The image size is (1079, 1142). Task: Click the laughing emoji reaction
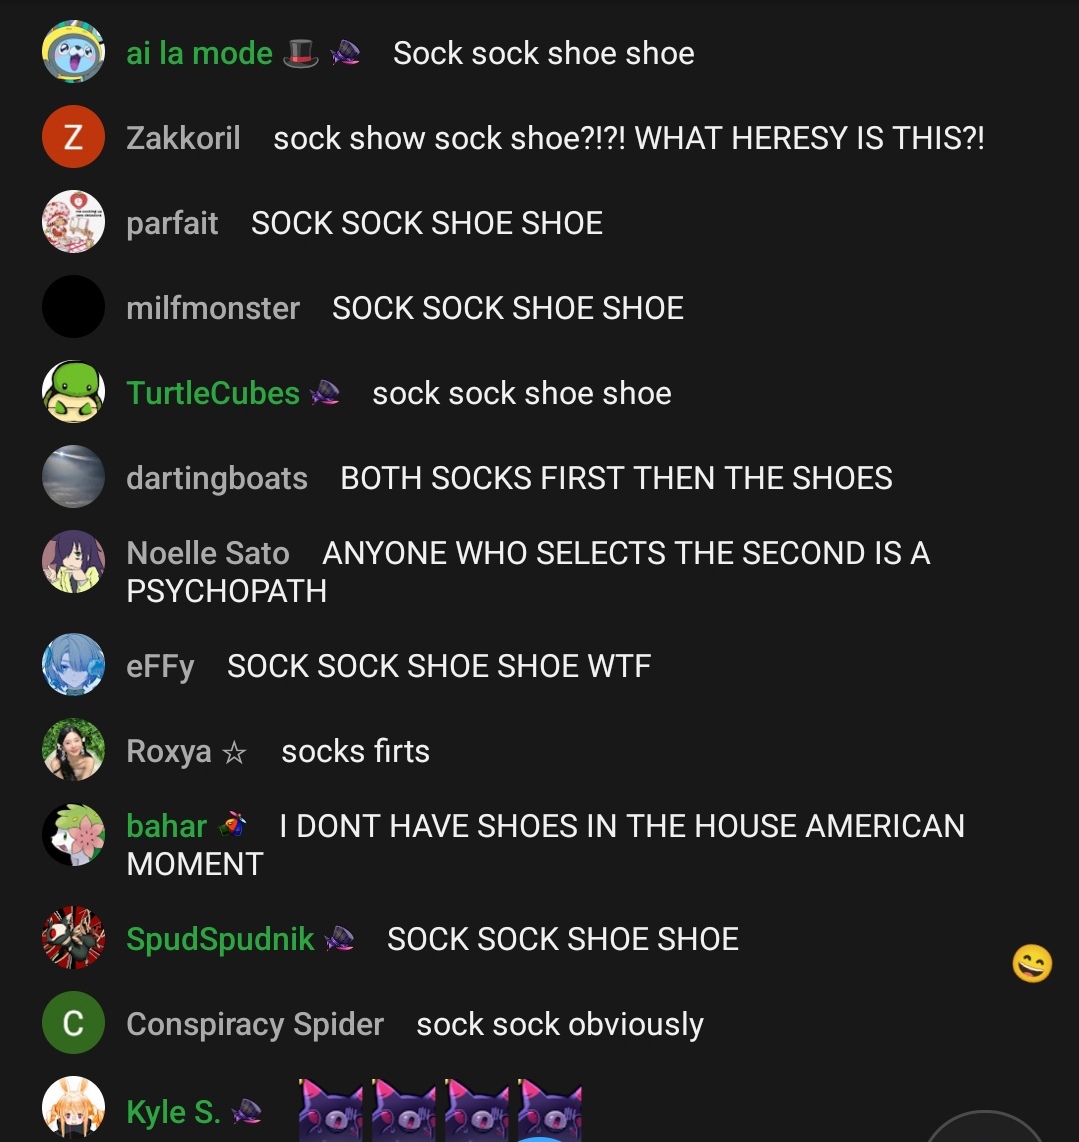click(x=1032, y=964)
